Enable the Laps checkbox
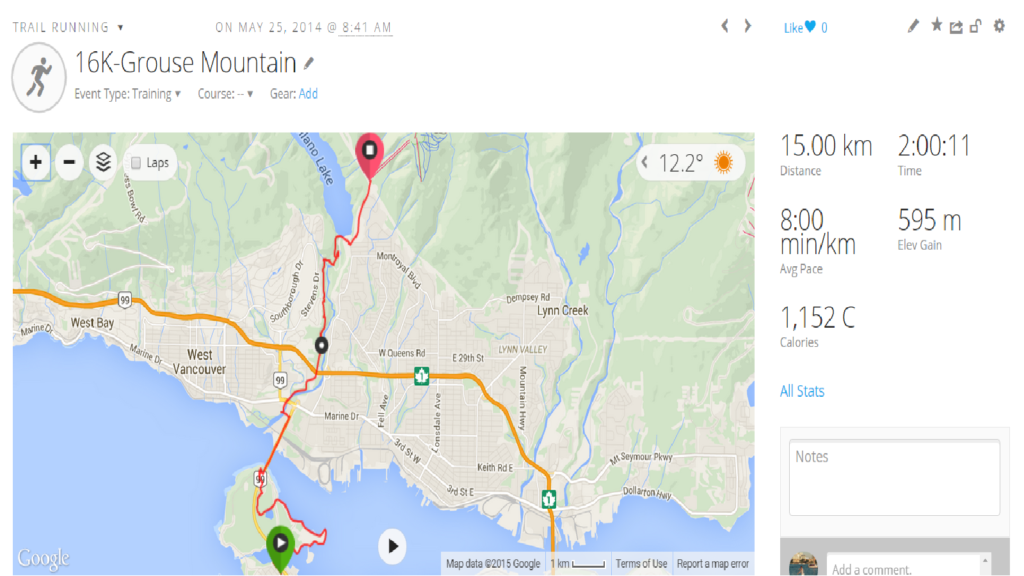 pyautogui.click(x=137, y=163)
